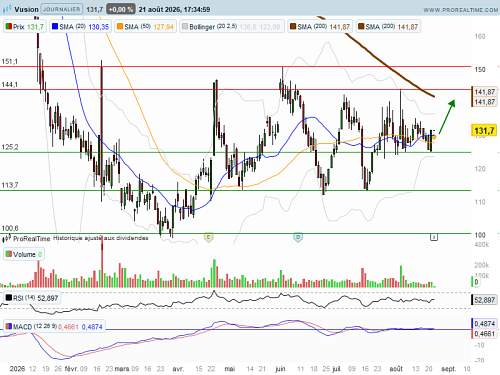Click the +0,00 % variation badge
Screen dimensions: 500x375
pos(121,9)
